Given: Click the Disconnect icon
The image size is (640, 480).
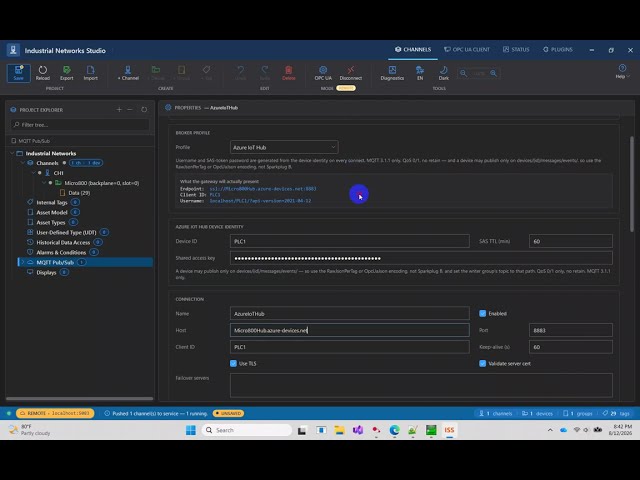Looking at the screenshot, I should point(351,73).
